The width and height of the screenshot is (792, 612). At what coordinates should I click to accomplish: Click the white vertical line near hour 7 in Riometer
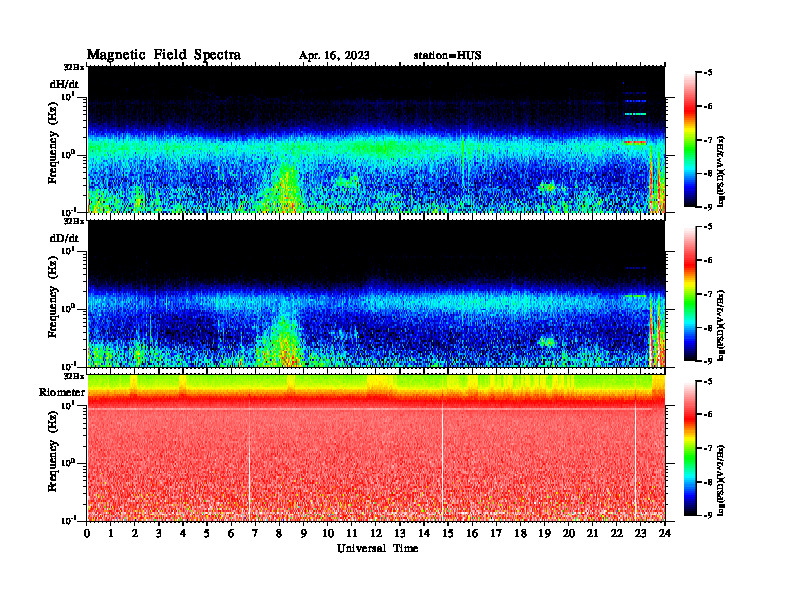250,460
